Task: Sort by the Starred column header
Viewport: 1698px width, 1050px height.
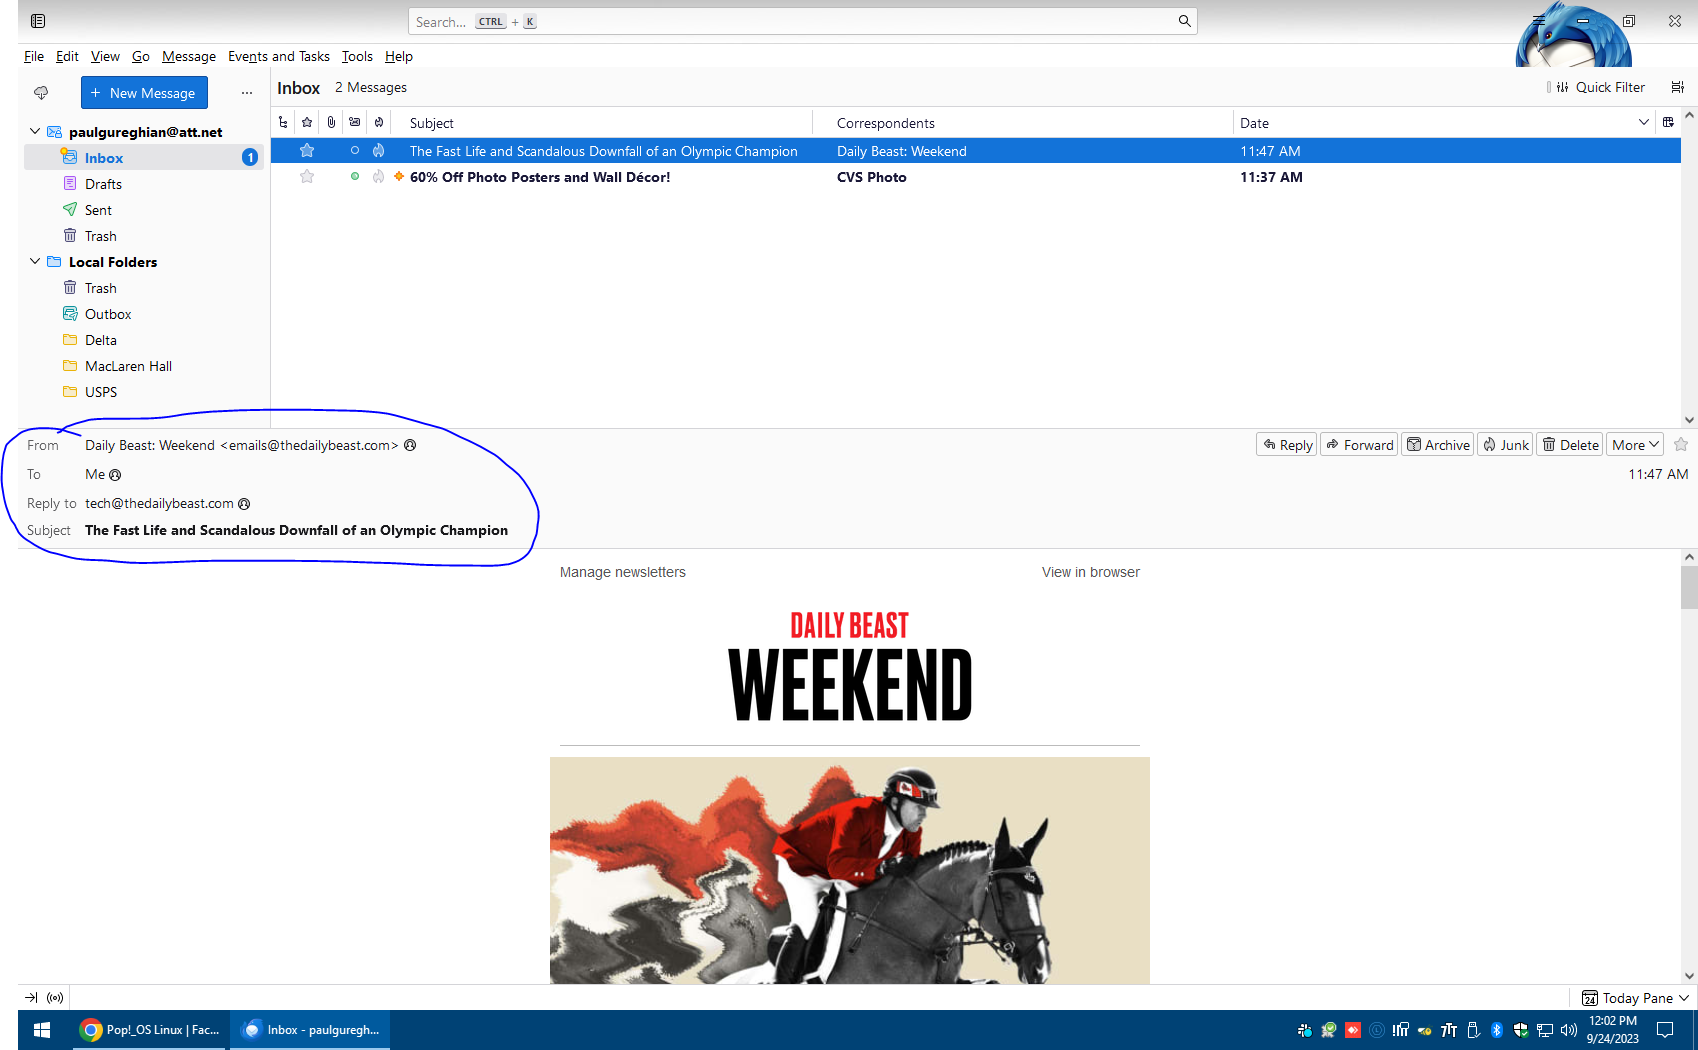Action: [307, 123]
